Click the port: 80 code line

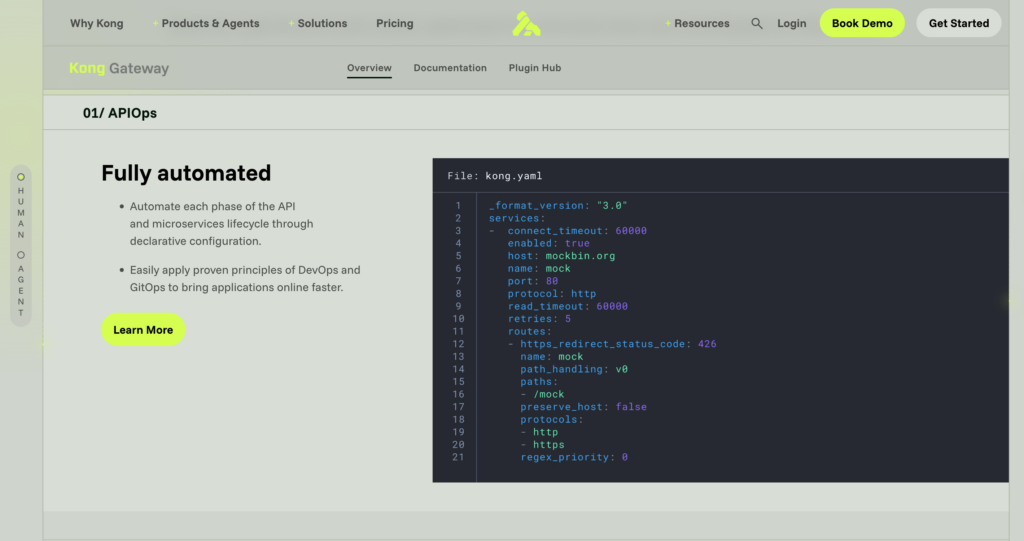click(x=533, y=281)
